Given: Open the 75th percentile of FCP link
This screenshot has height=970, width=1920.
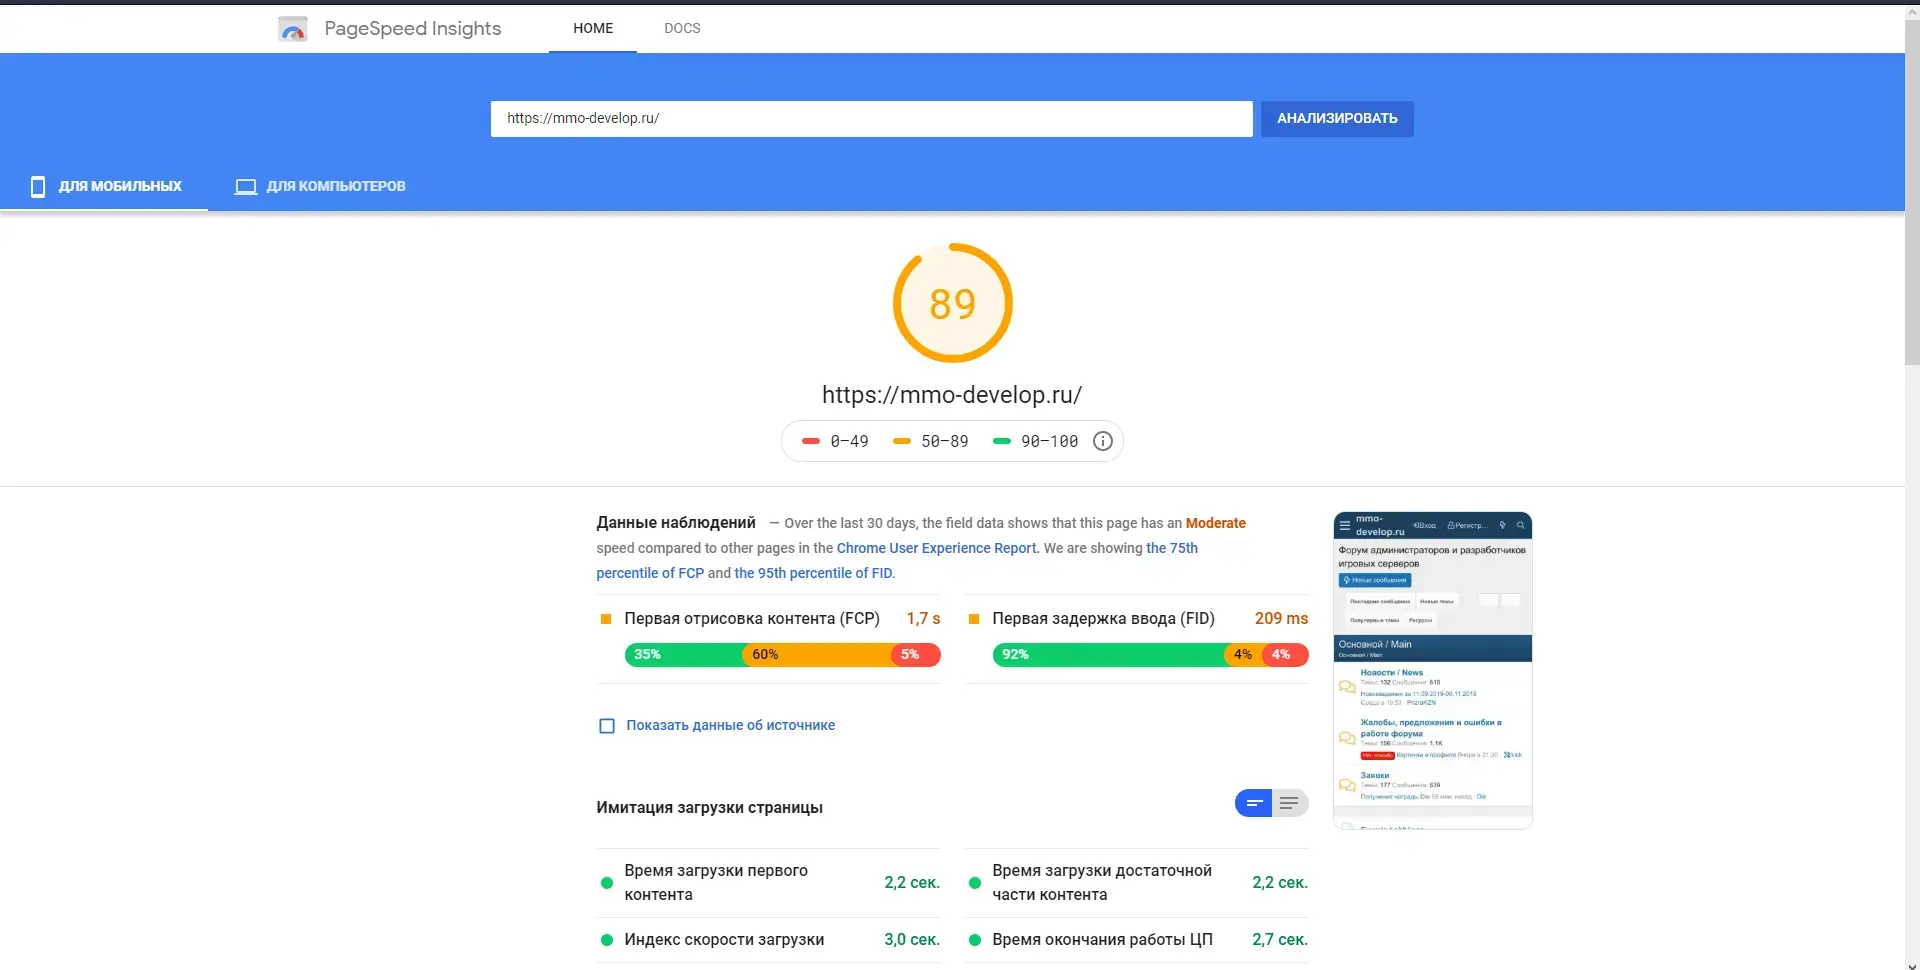Looking at the screenshot, I should [897, 560].
